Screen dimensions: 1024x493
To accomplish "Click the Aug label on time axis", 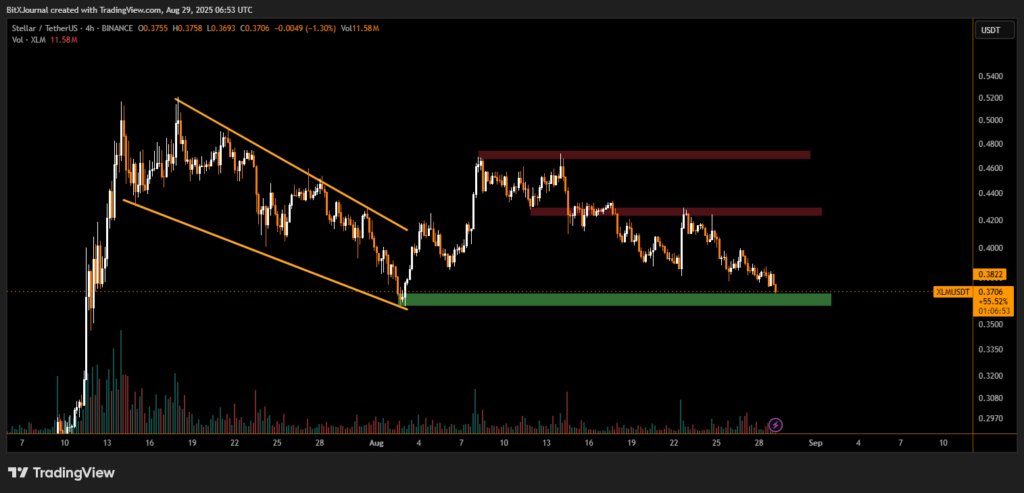I will click(376, 441).
